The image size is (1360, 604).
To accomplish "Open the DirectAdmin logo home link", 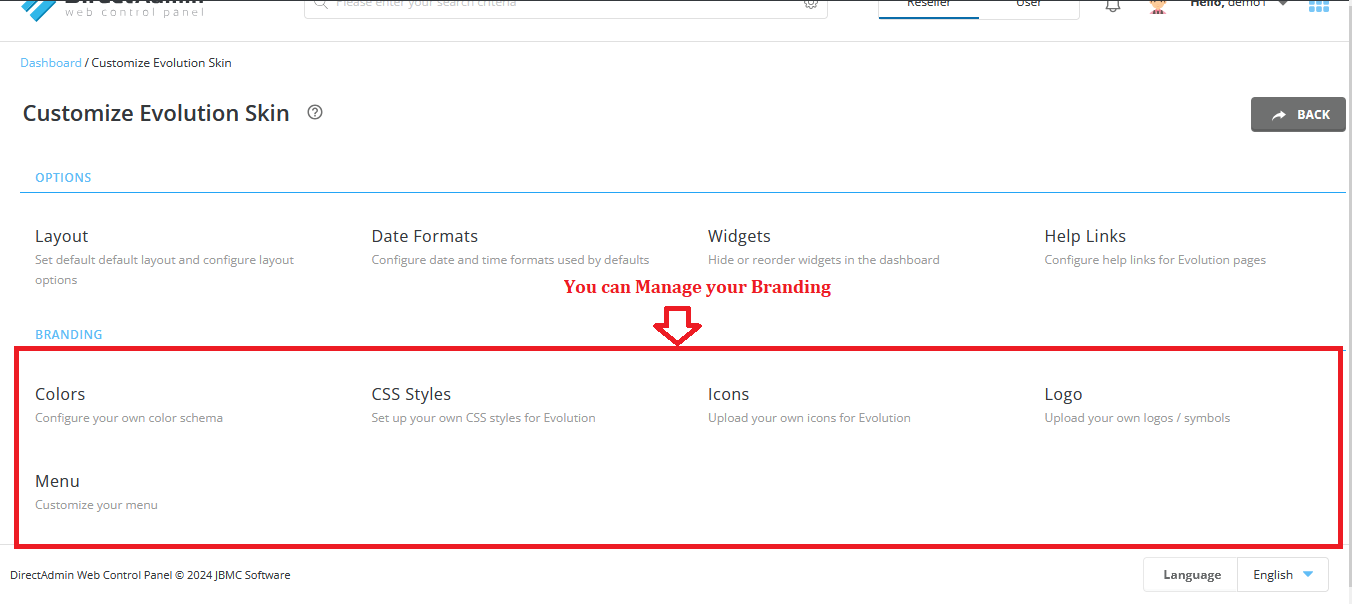I will click(x=112, y=8).
